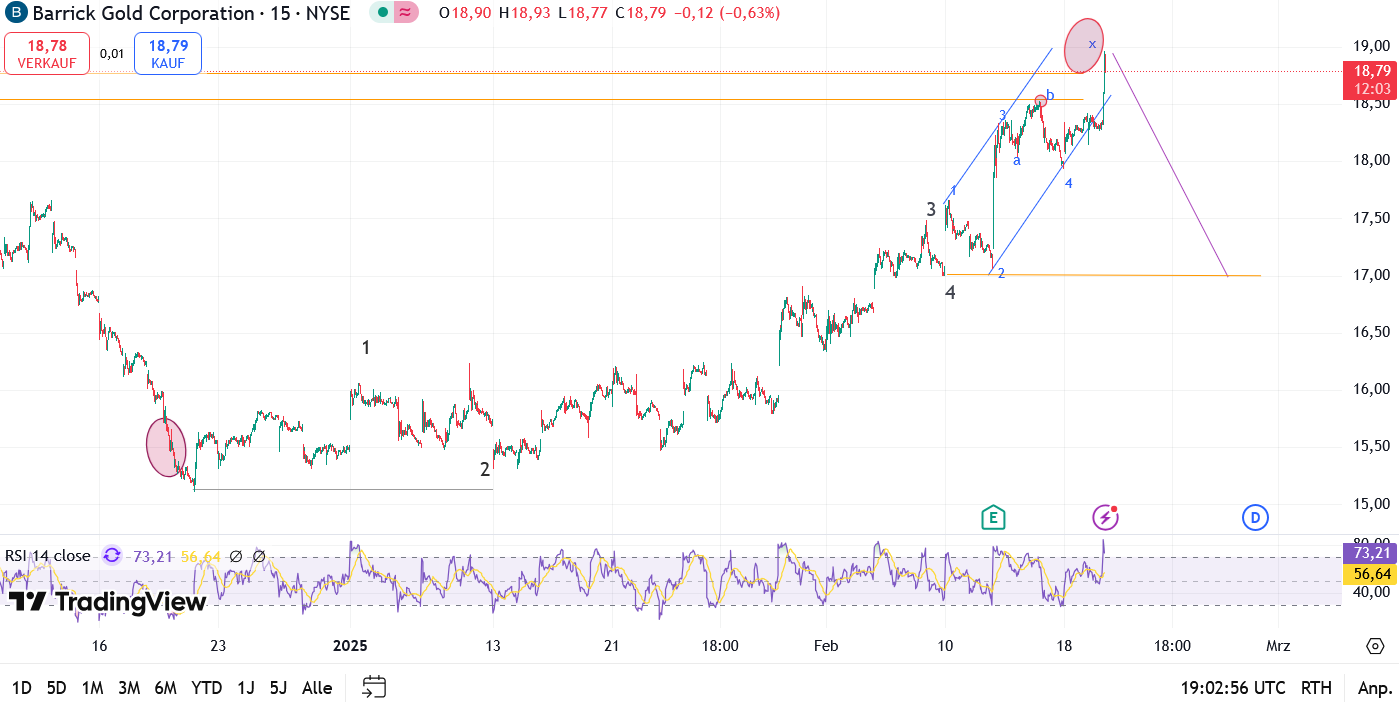This screenshot has width=1399, height=706.
Task: Click the purple 73,21 RSI axis label
Action: point(1370,553)
